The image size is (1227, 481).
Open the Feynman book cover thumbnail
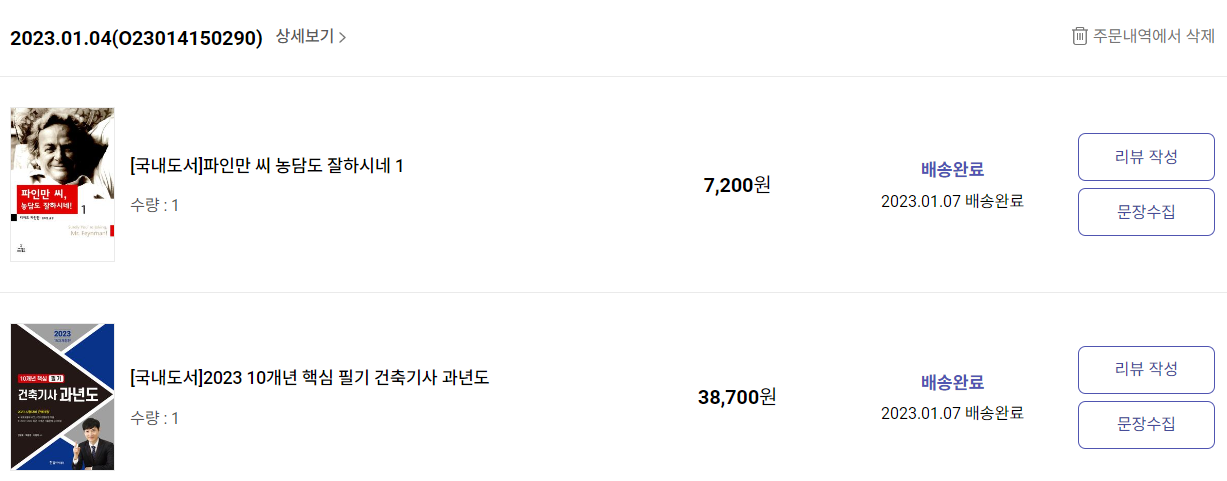pyautogui.click(x=62, y=184)
